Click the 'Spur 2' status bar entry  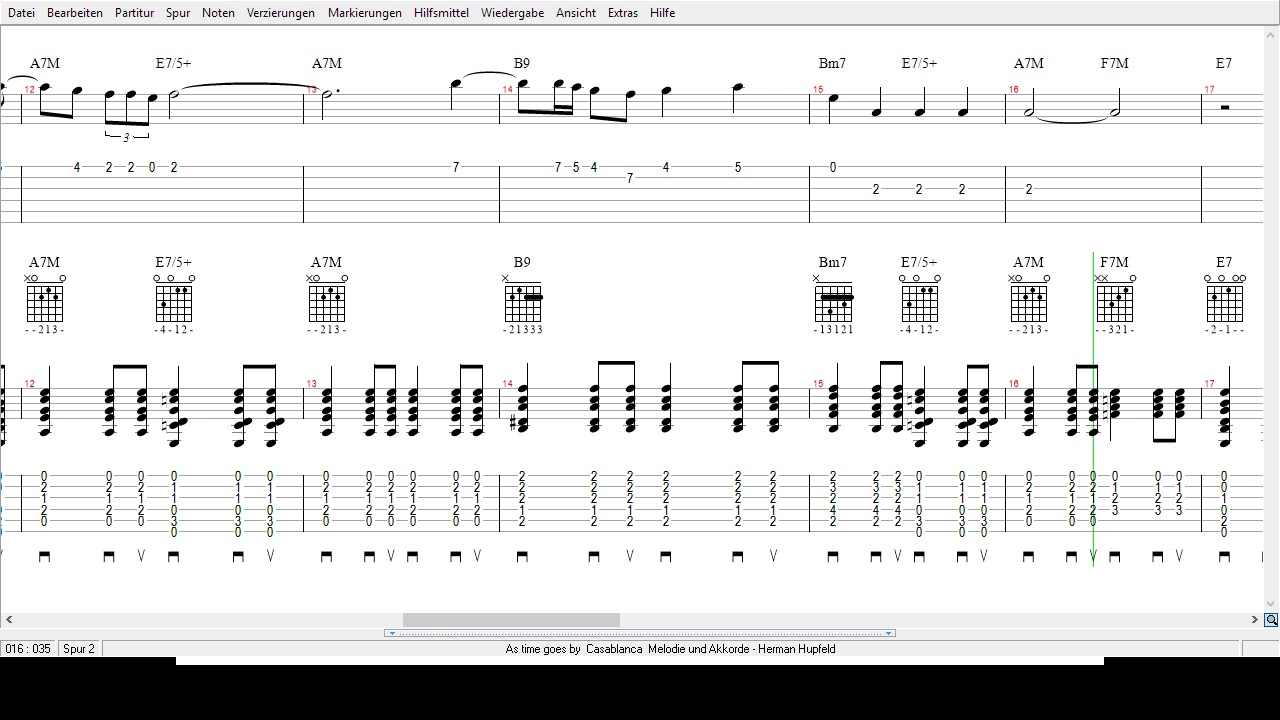[x=79, y=649]
